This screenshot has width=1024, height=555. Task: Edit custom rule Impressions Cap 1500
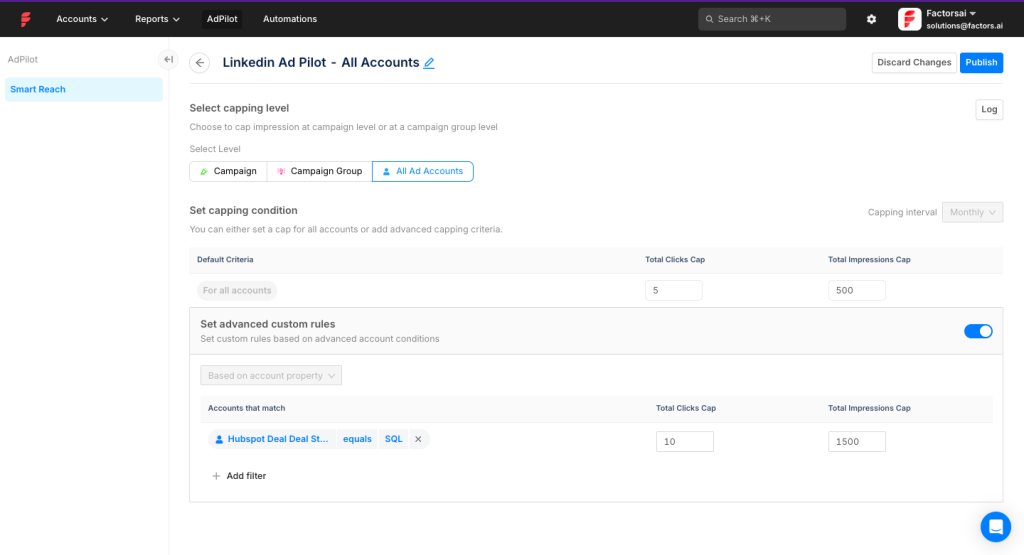tap(856, 441)
